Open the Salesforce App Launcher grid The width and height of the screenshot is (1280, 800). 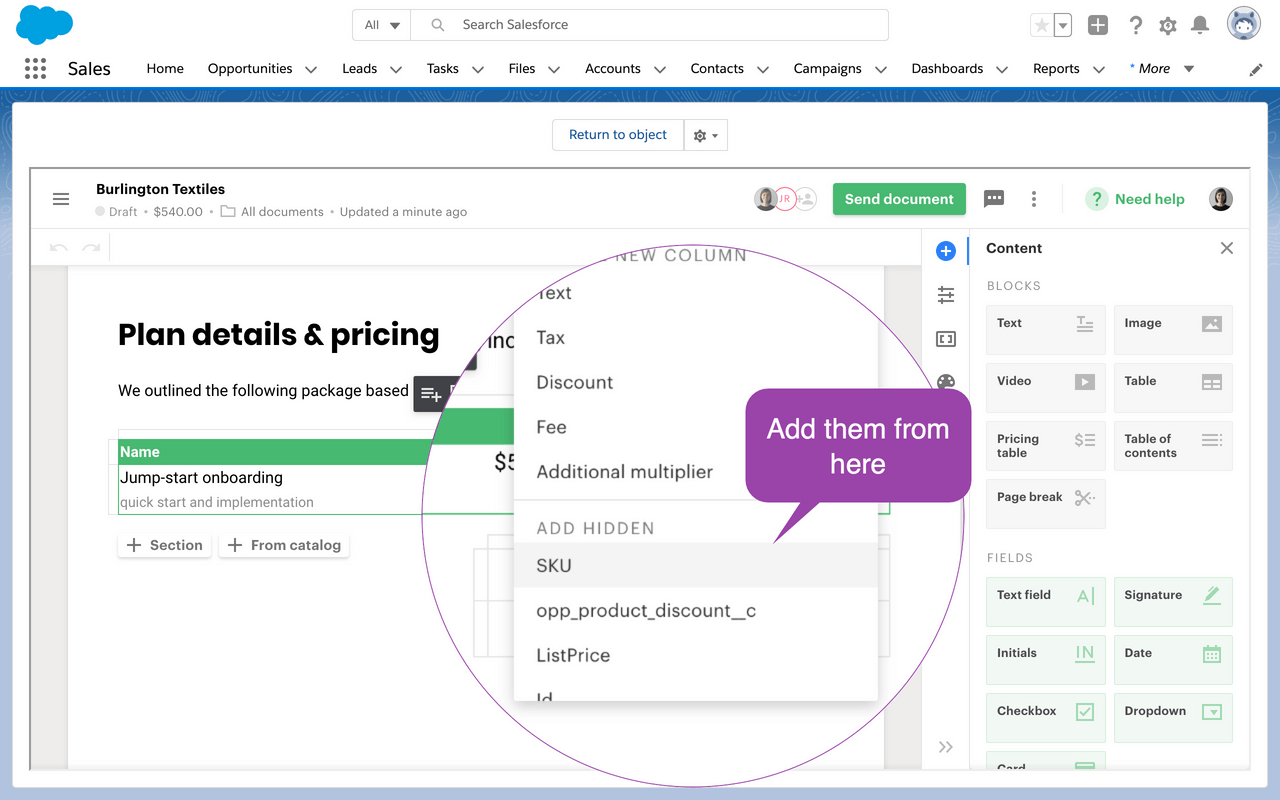coord(35,68)
